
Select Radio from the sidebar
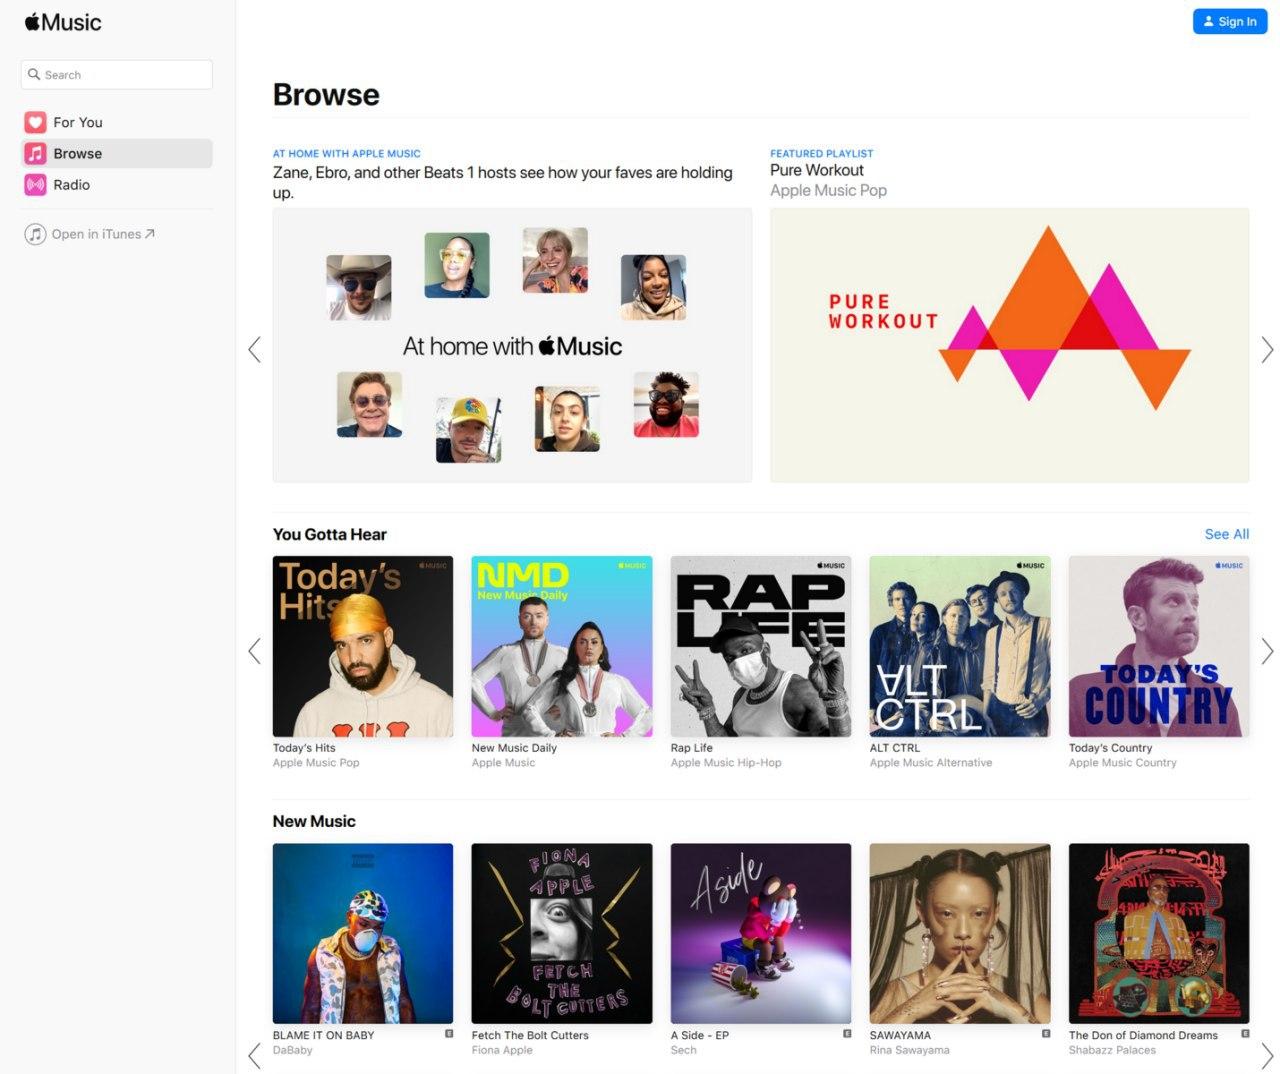click(74, 185)
